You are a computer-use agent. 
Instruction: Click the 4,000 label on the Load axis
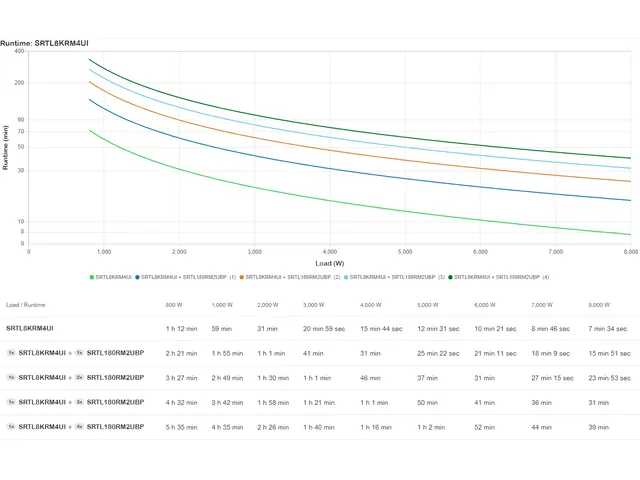click(x=329, y=252)
